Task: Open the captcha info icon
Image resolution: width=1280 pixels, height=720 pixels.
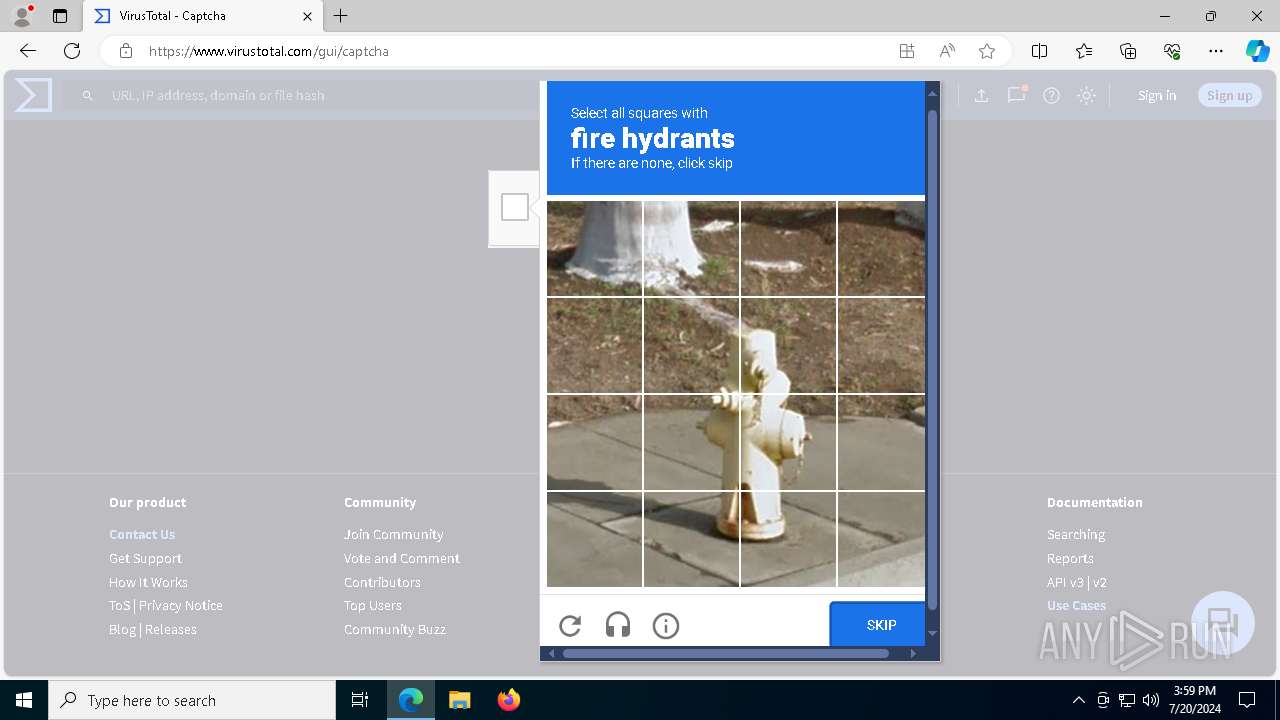Action: coord(666,626)
